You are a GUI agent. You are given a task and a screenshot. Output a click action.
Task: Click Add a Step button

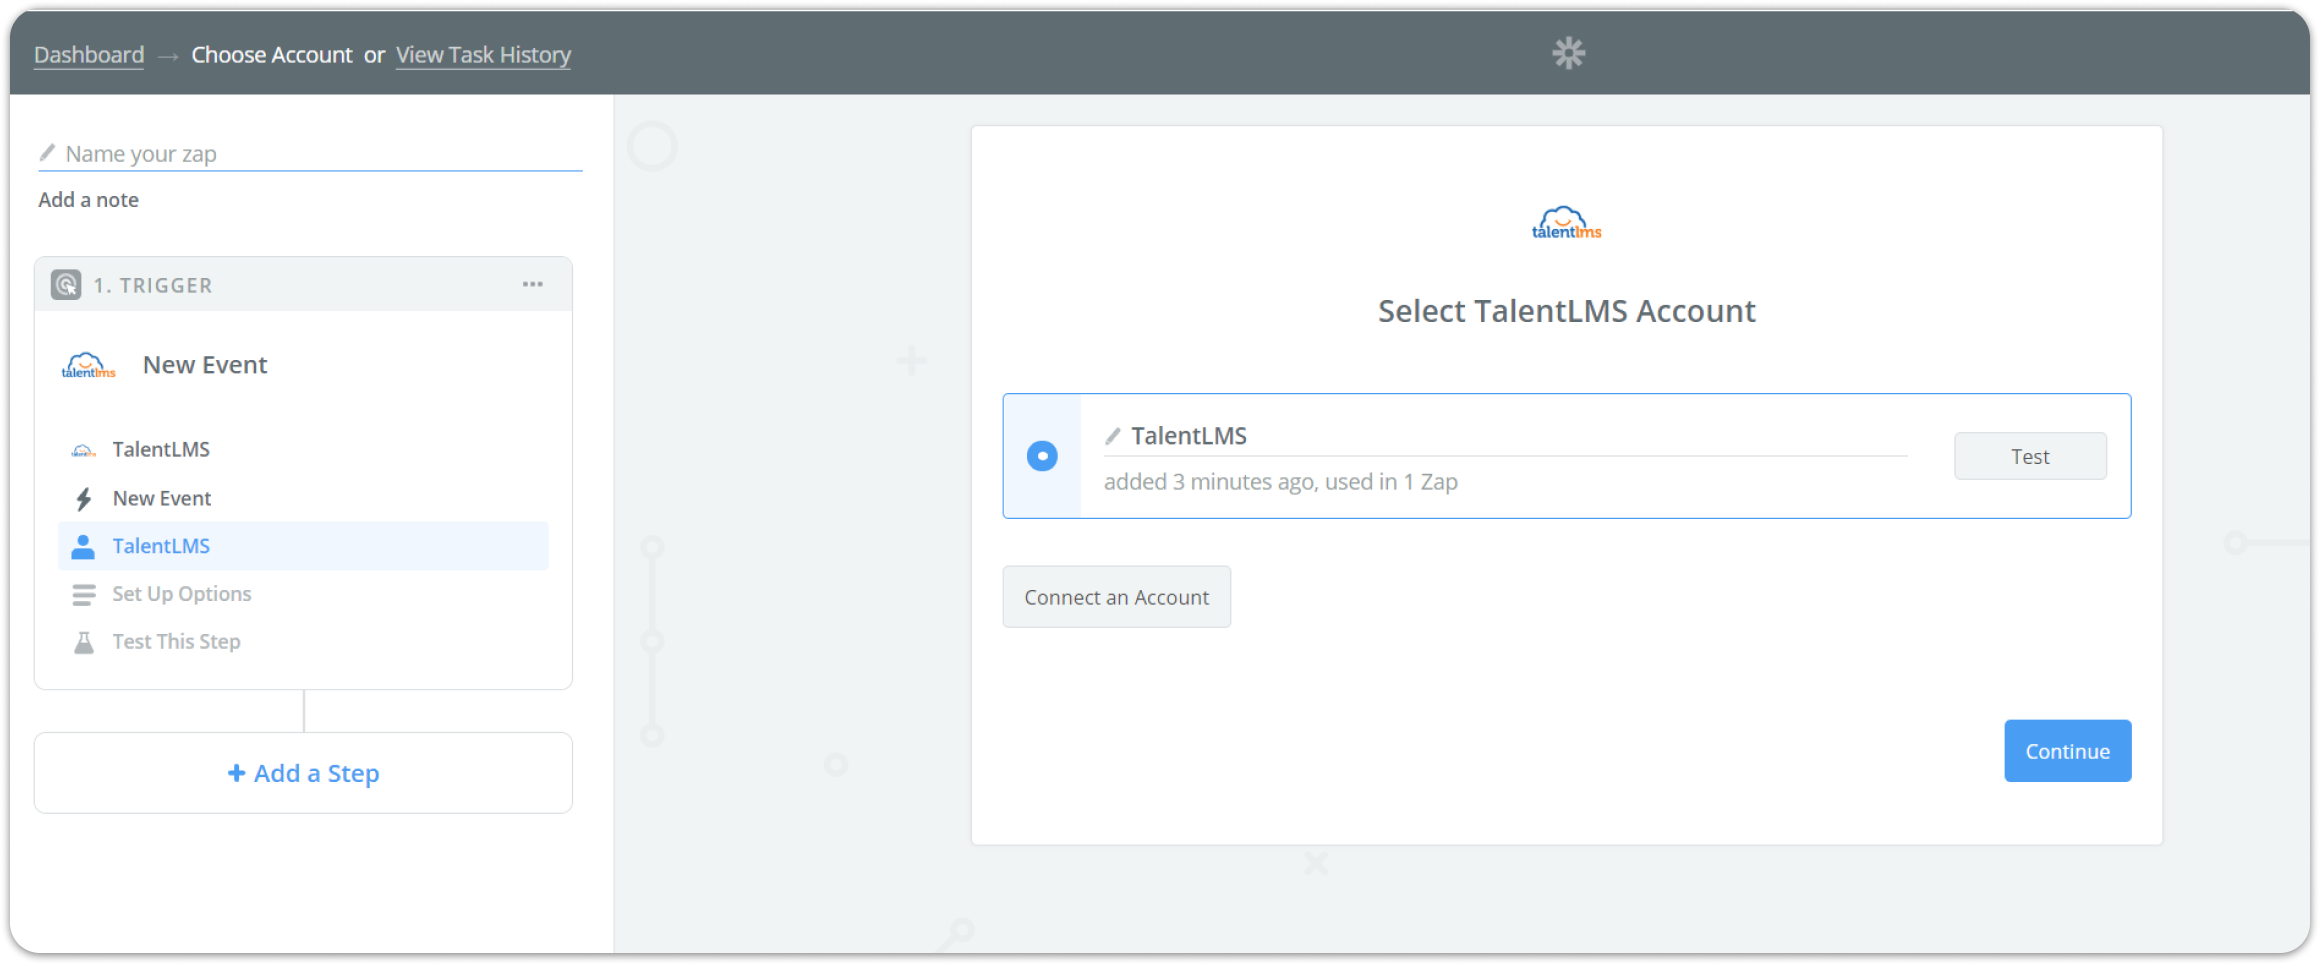click(x=303, y=773)
